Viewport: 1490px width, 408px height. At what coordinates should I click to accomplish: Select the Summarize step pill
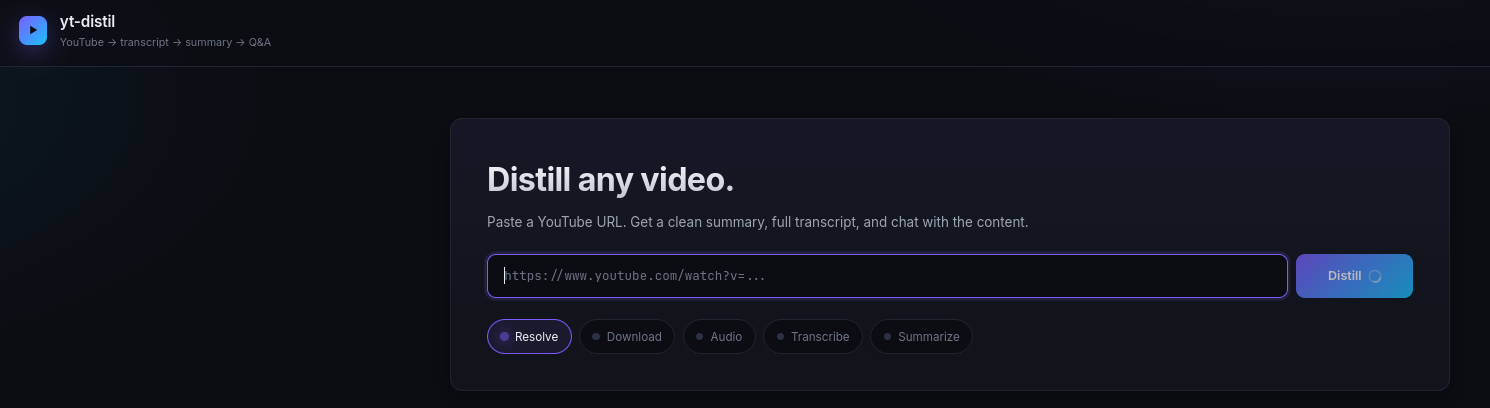click(x=921, y=337)
